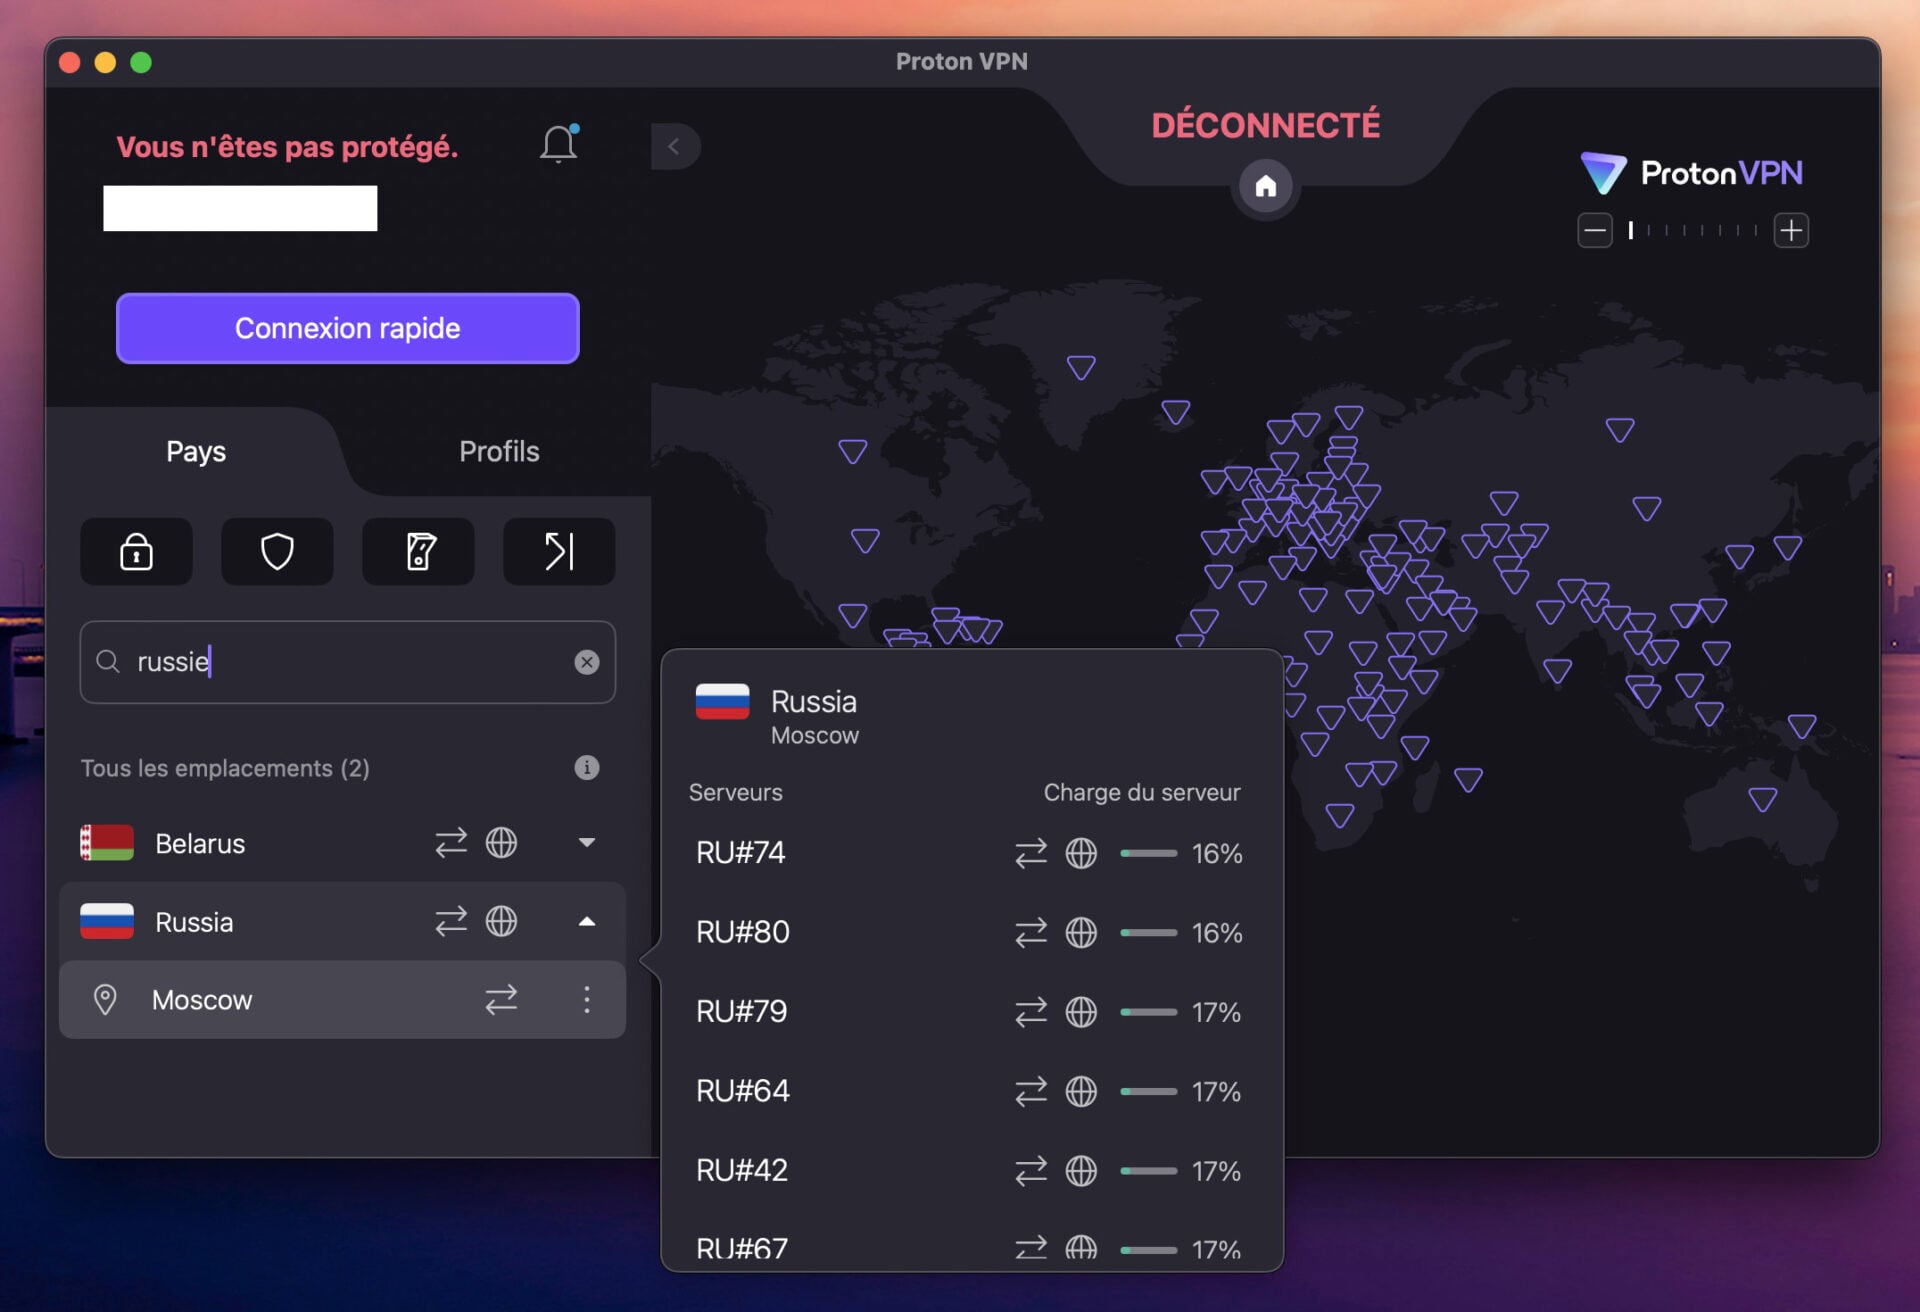Click the DÉCONNECTÉ status label
The image size is (1920, 1312).
tap(1265, 125)
